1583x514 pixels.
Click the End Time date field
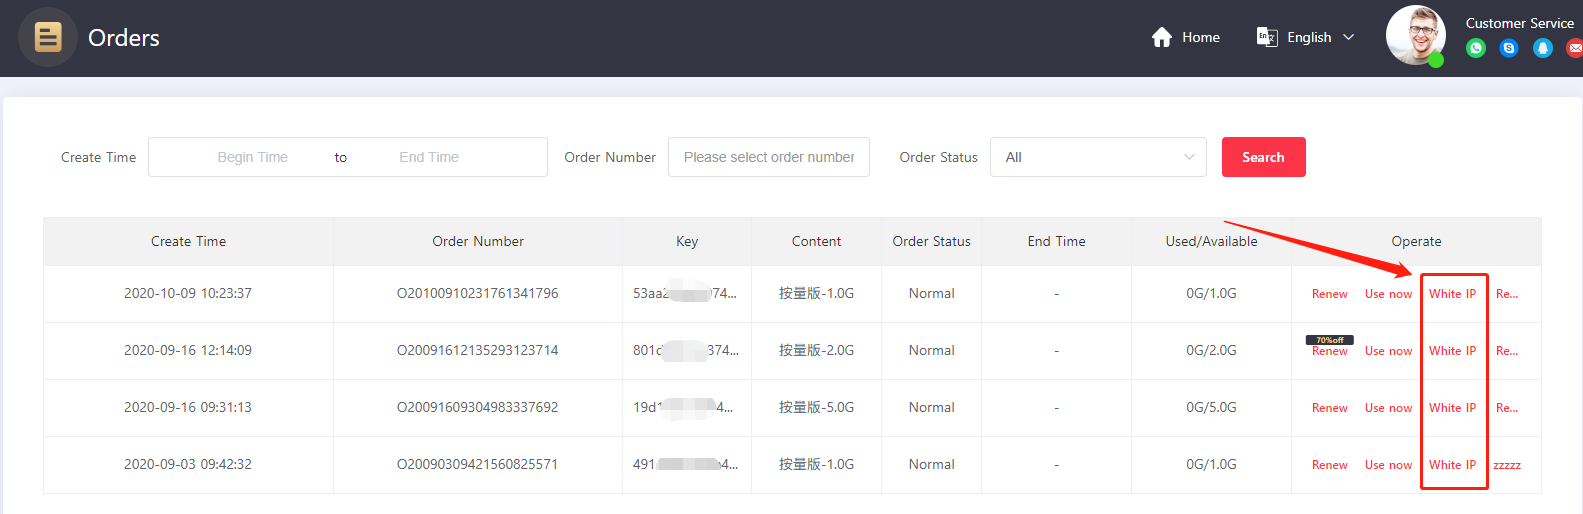point(429,157)
